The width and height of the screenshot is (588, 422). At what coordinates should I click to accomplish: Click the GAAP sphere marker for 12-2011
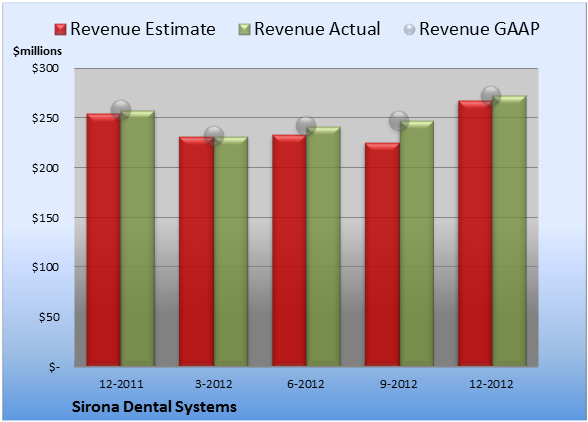coord(121,110)
